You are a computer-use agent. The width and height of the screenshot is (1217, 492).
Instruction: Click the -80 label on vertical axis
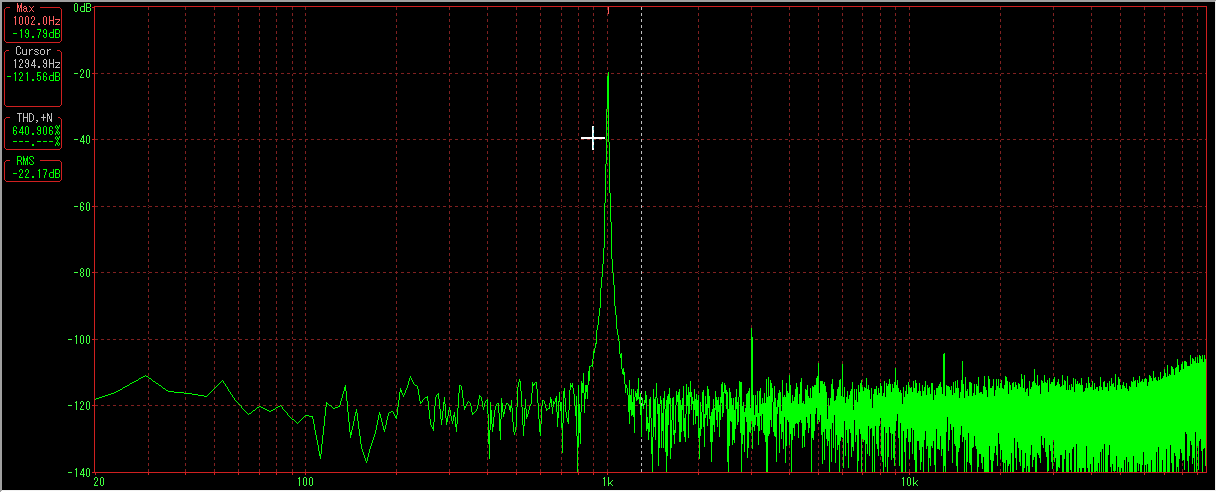[x=82, y=273]
